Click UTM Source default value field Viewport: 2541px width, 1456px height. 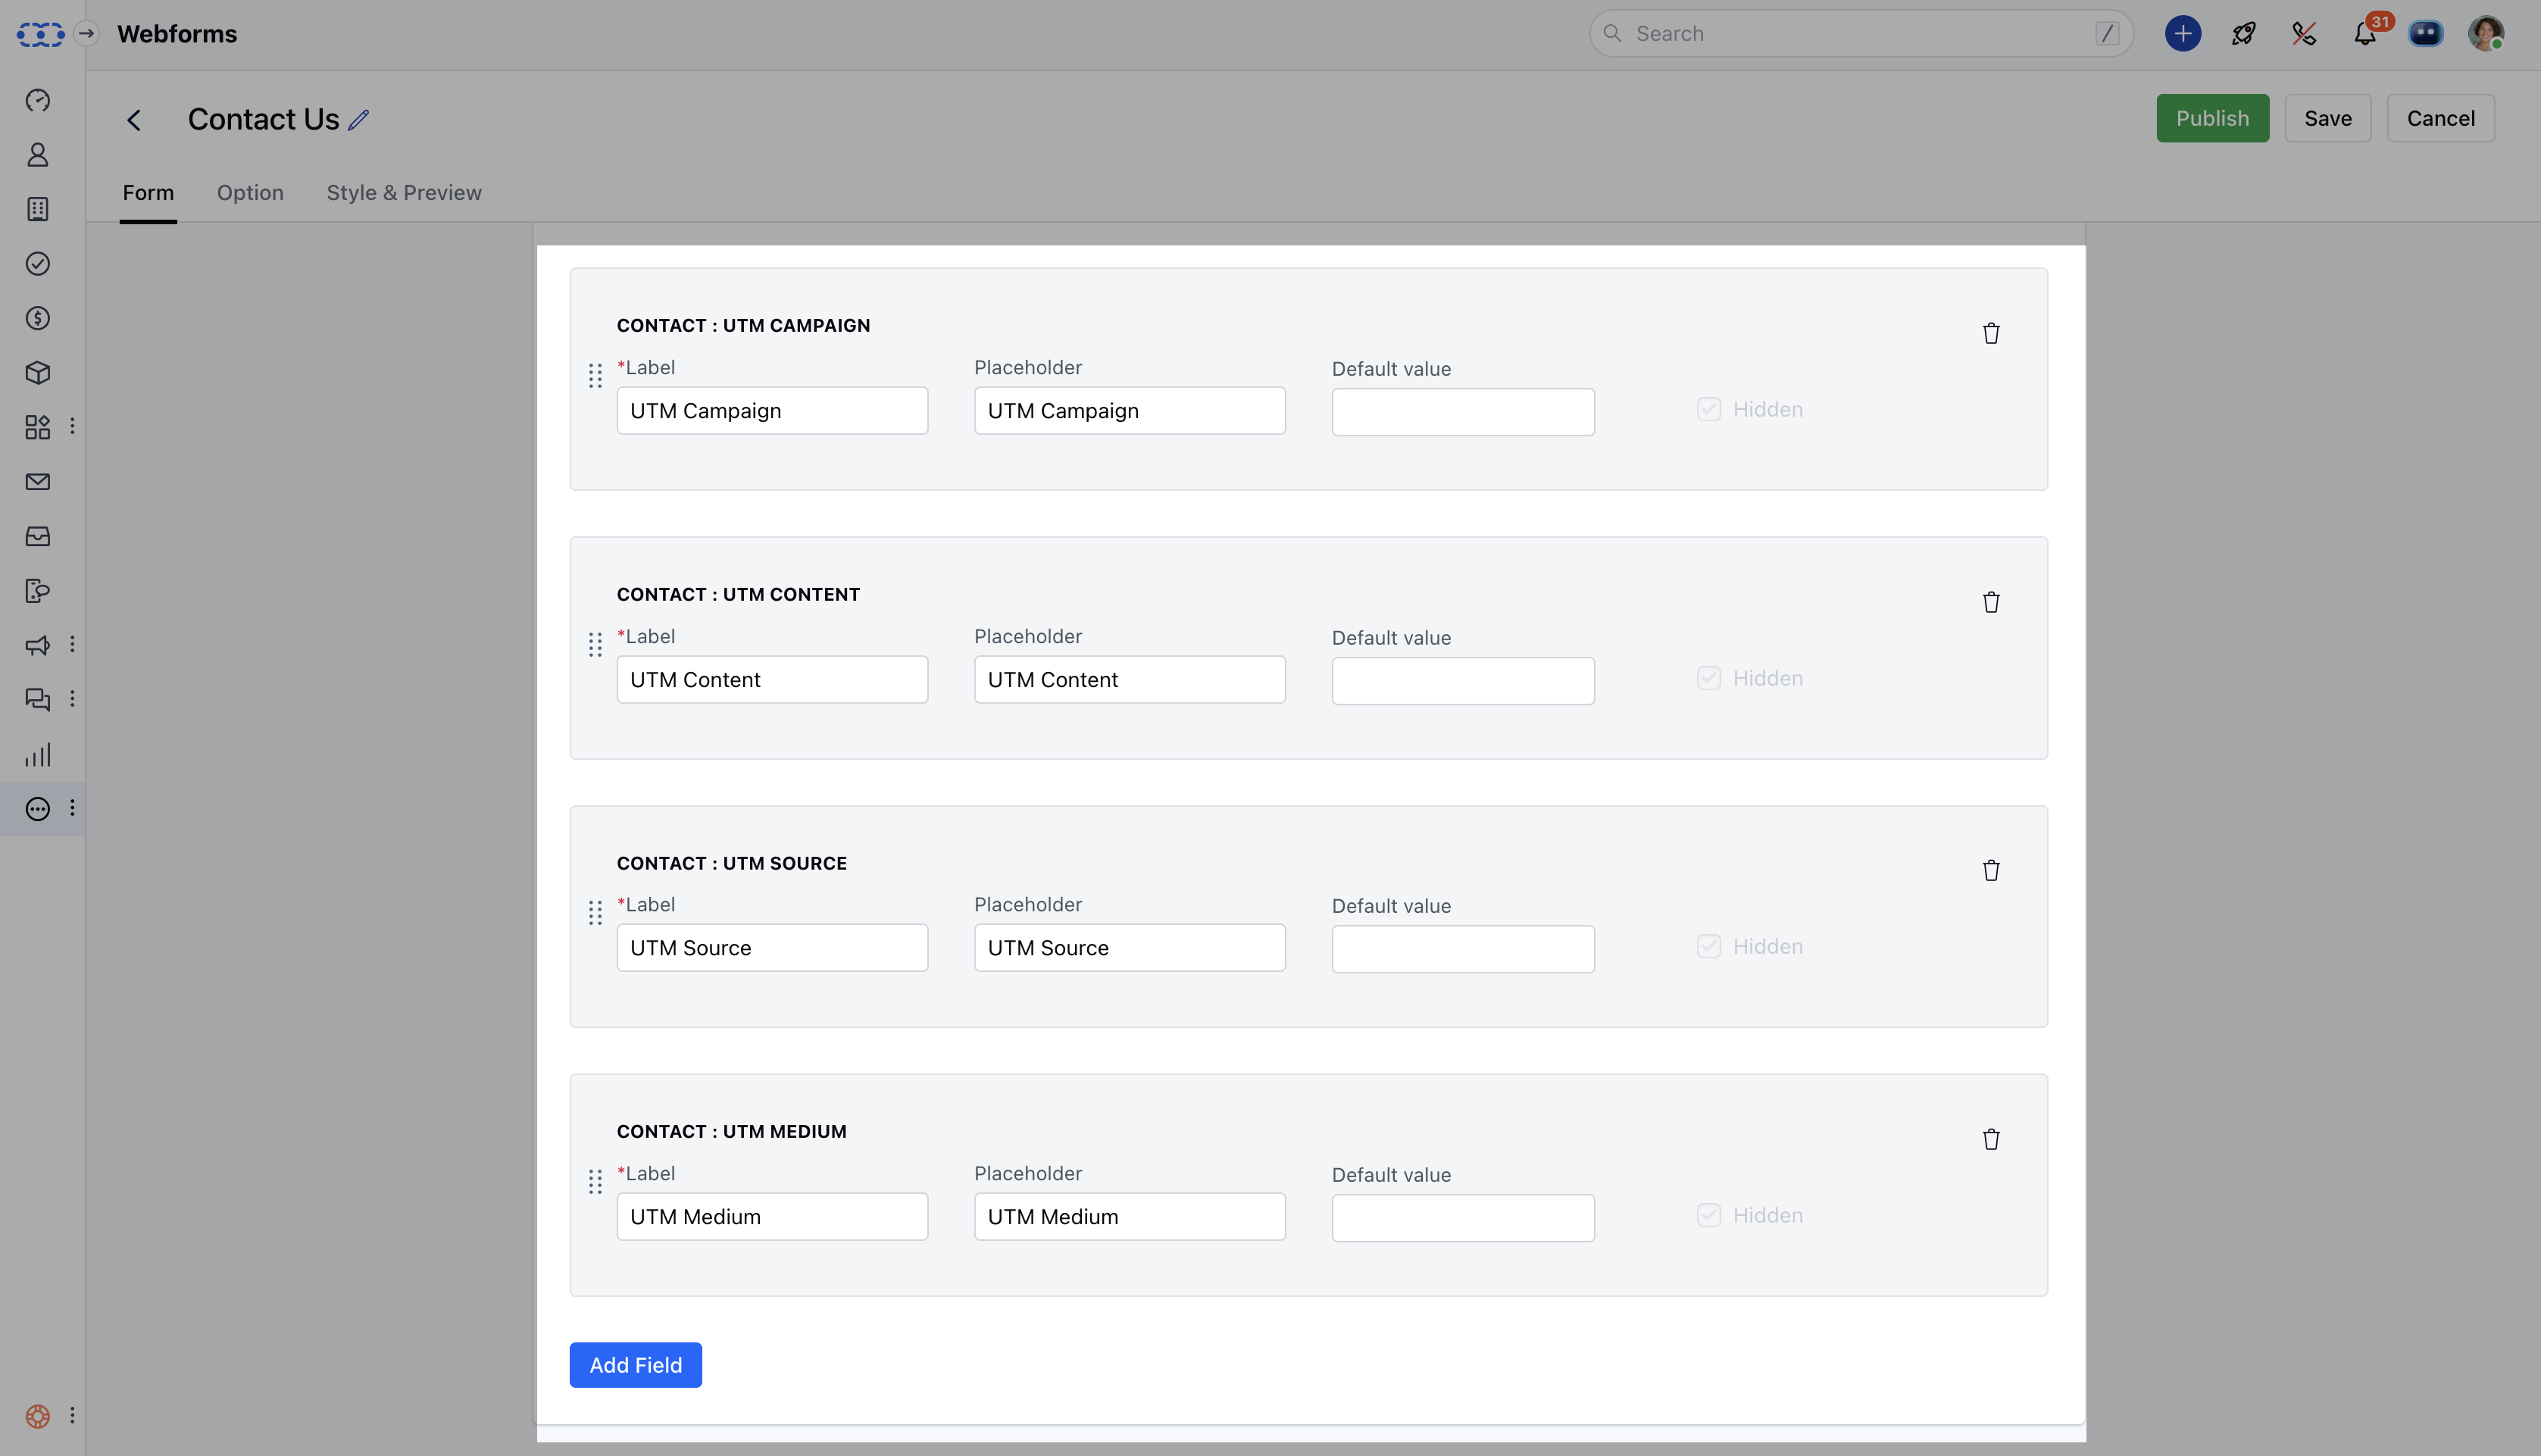coord(1462,949)
